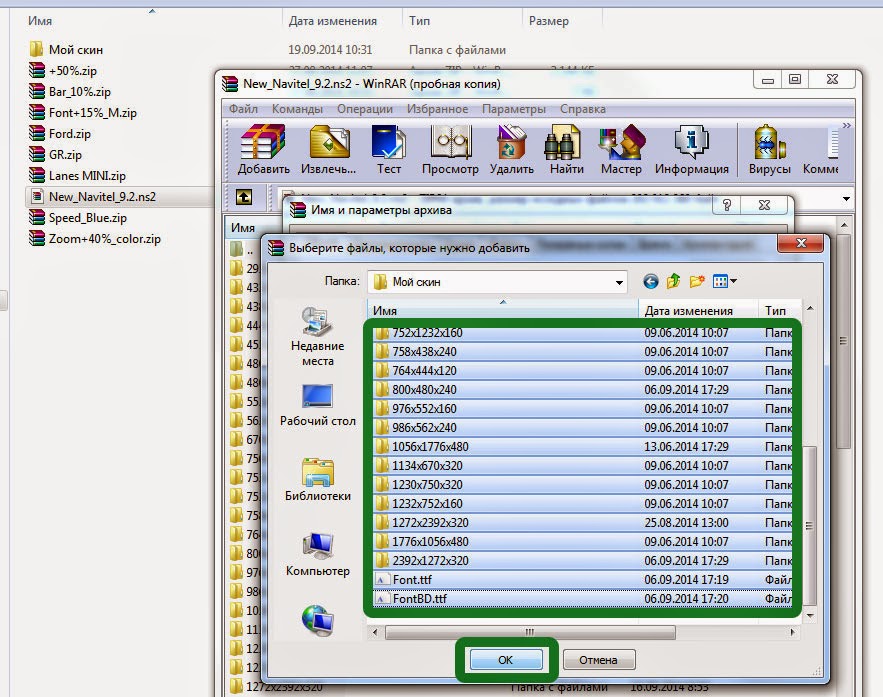The image size is (883, 697).
Task: Go up one level in WinRAR address bar
Action: pos(244,197)
